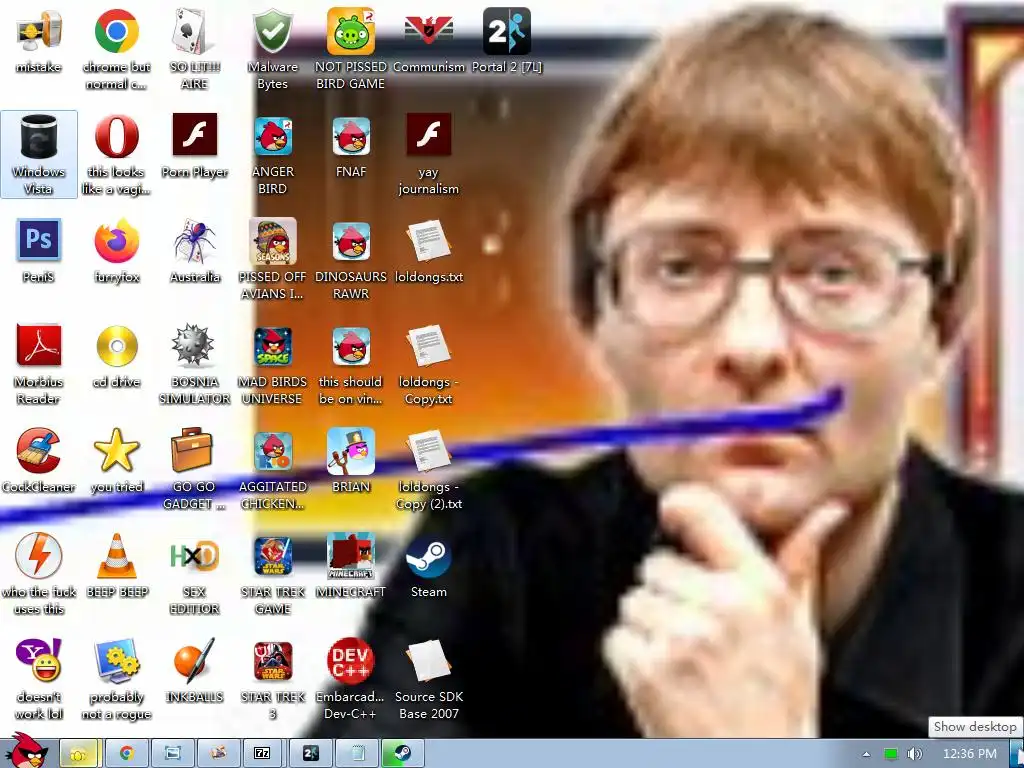Viewport: 1024px width, 768px height.
Task: Switch to the Steam taskbar button
Action: point(403,754)
